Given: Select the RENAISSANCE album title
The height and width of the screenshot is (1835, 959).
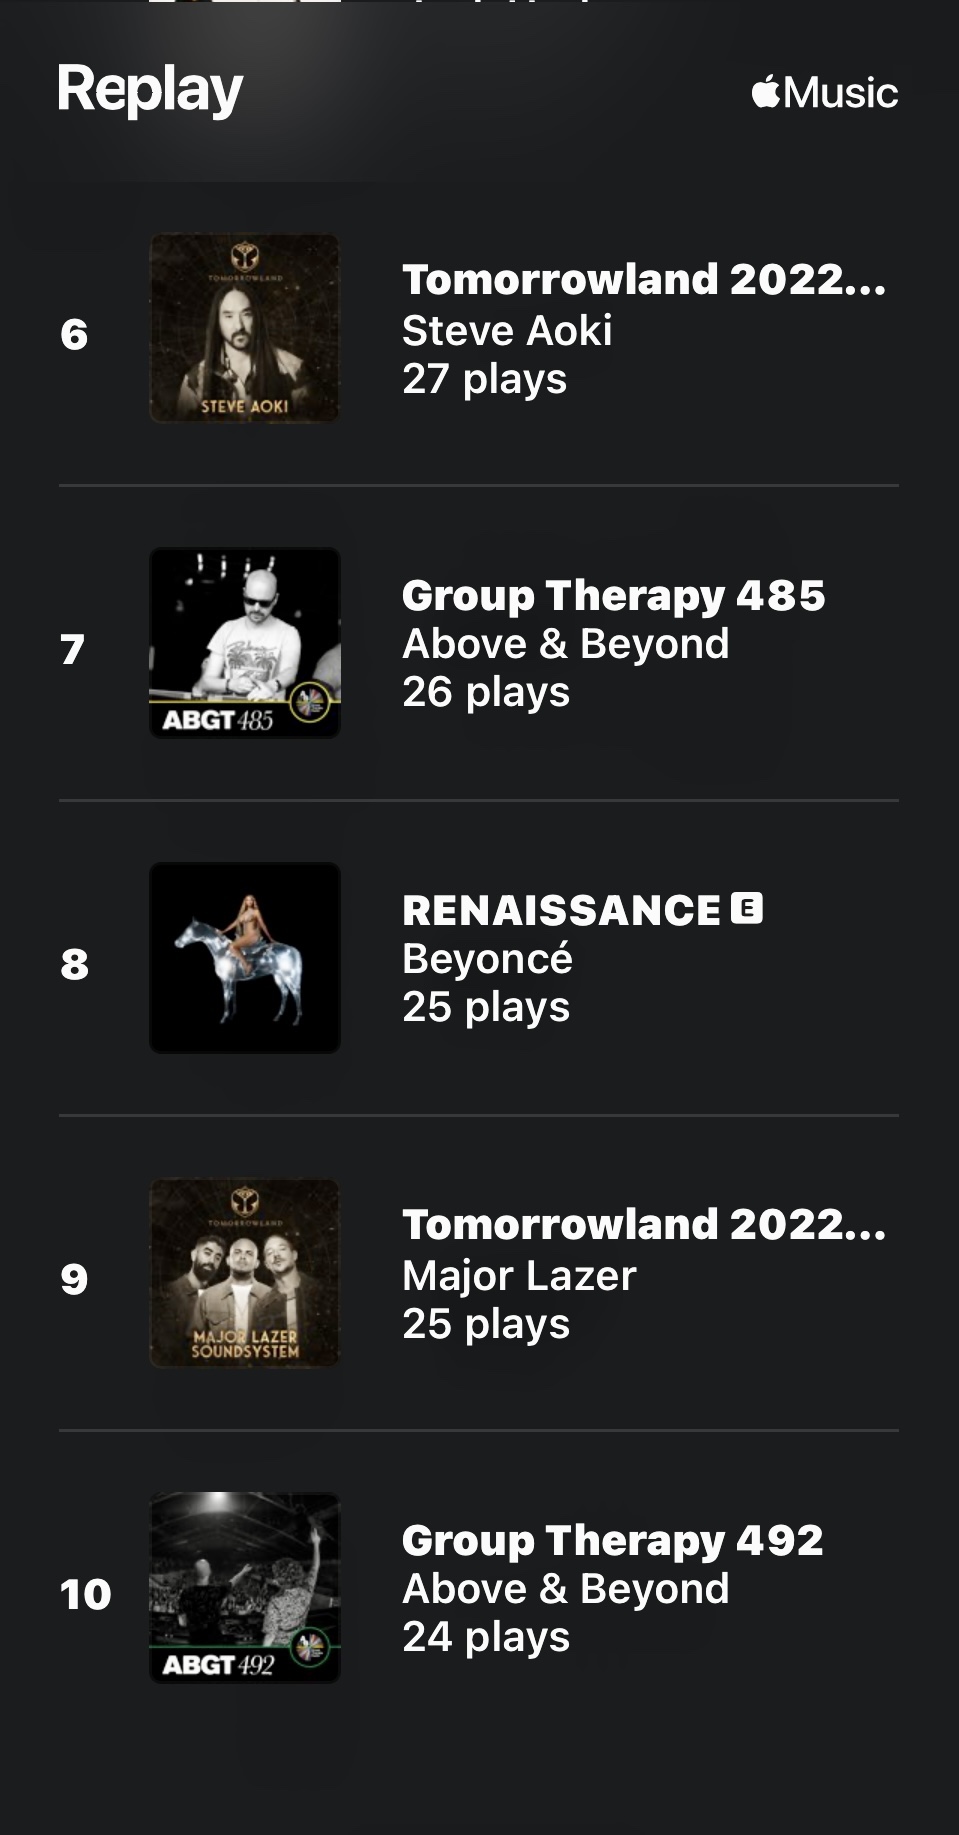Looking at the screenshot, I should (561, 910).
